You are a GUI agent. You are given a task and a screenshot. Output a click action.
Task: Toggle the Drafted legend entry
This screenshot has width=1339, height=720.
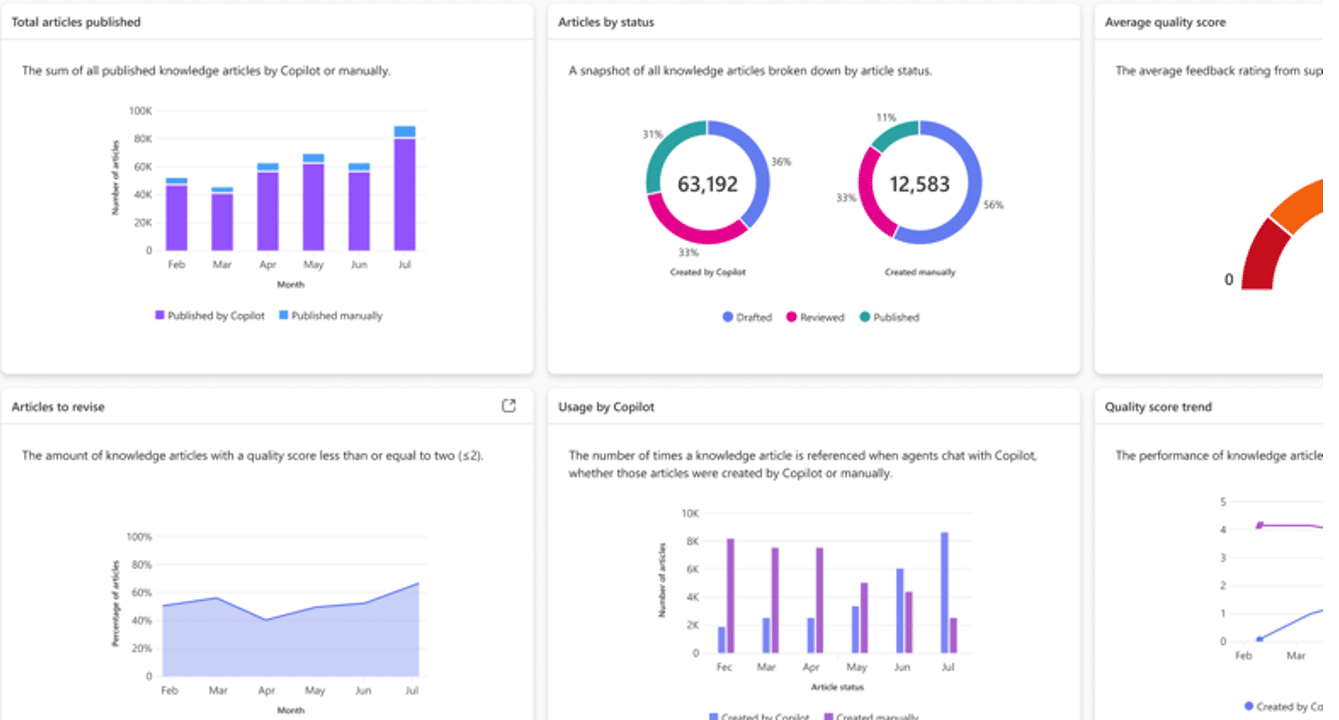click(x=747, y=317)
